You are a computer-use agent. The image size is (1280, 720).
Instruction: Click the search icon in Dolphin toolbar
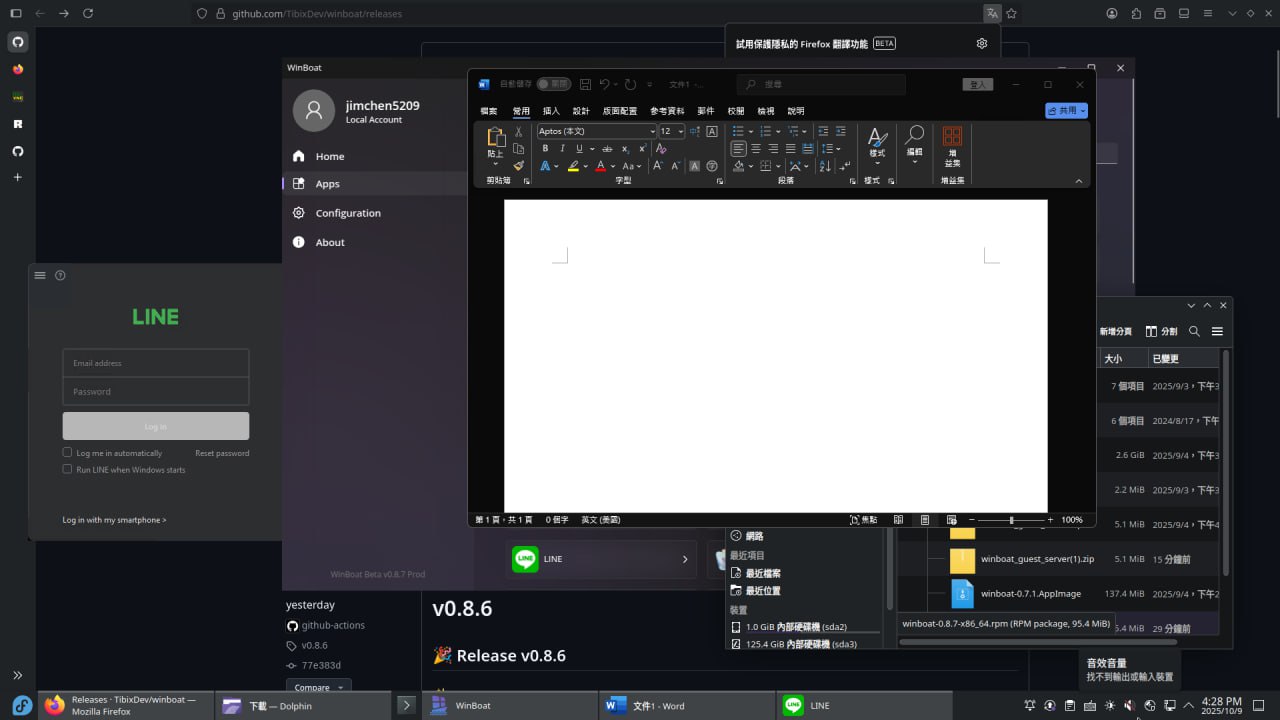click(1194, 331)
